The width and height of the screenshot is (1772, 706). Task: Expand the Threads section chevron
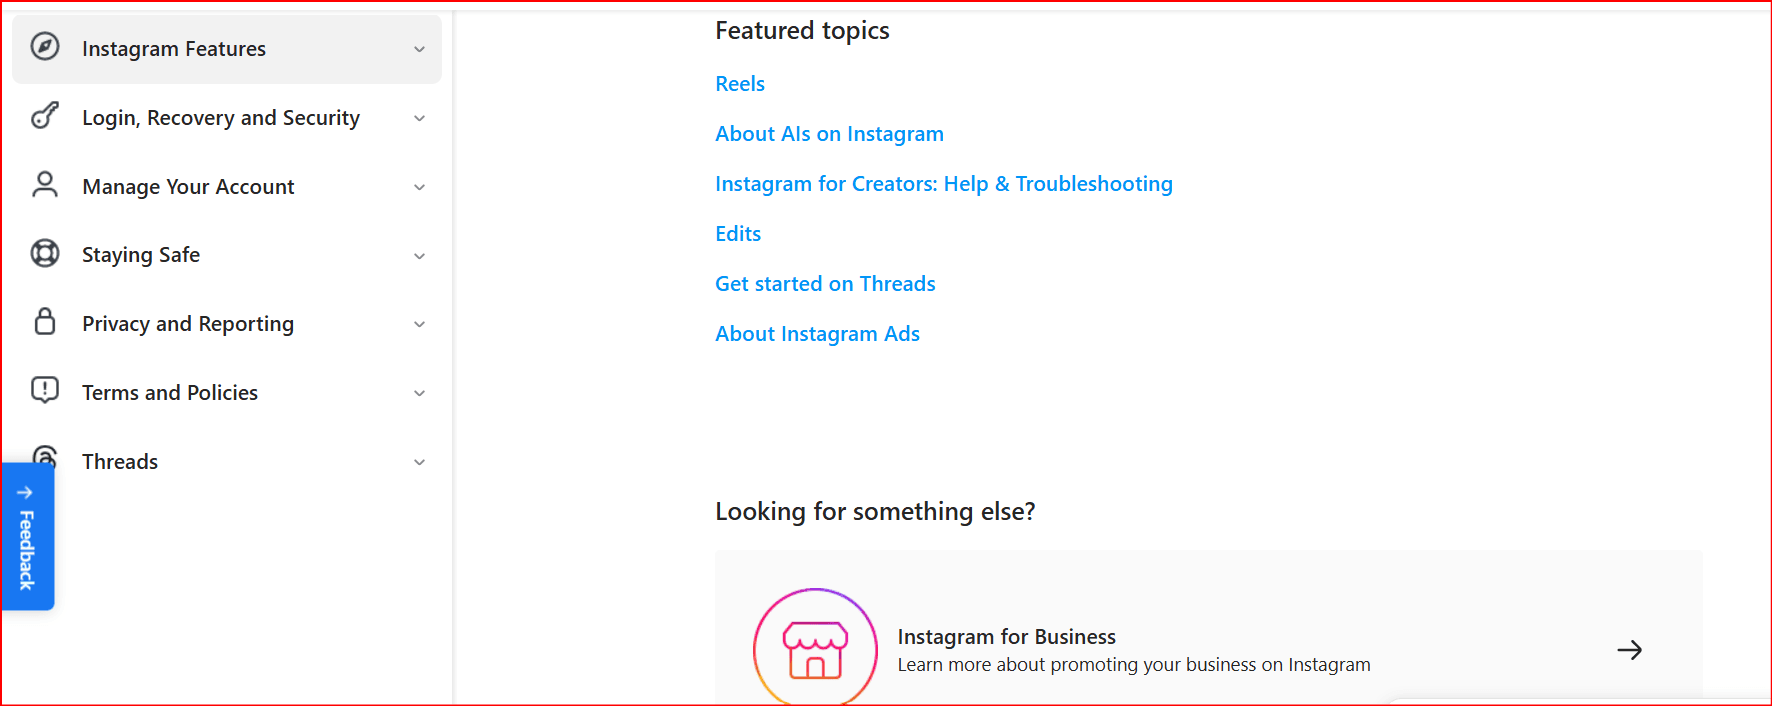click(x=420, y=462)
